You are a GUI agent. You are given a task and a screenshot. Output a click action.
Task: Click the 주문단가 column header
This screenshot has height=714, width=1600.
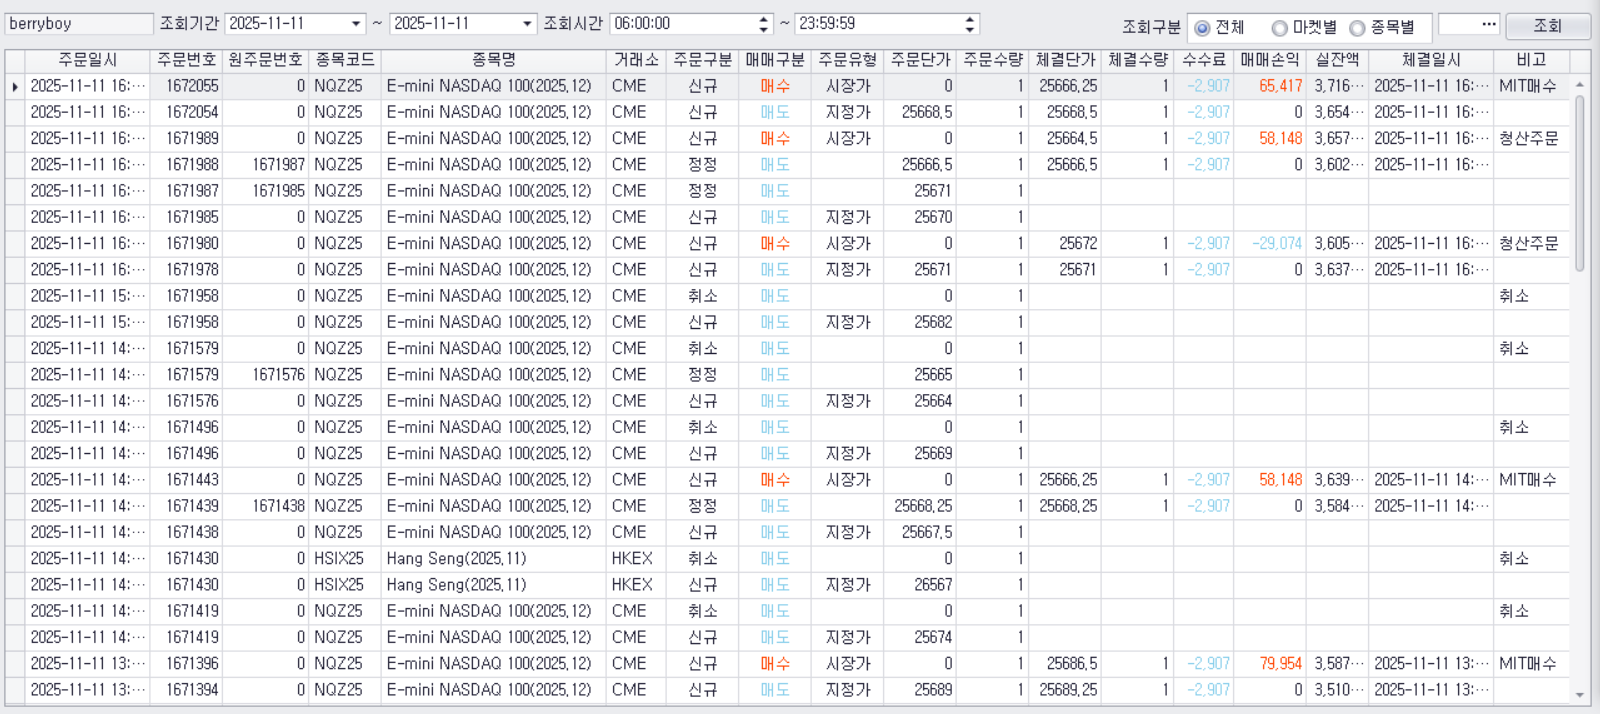point(921,60)
